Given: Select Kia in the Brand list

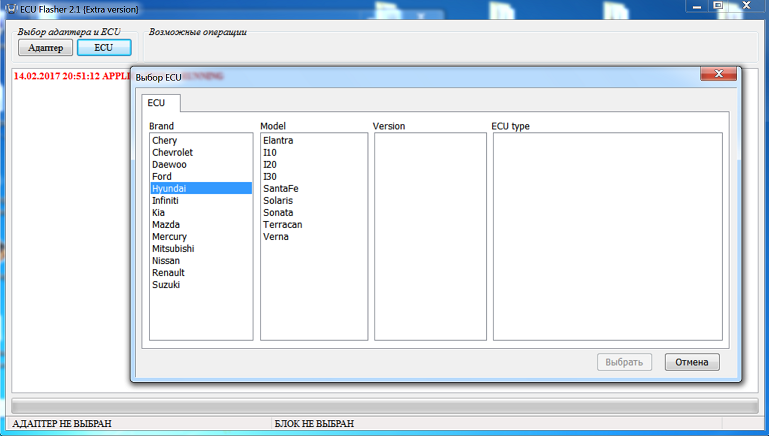Looking at the screenshot, I should pyautogui.click(x=201, y=212).
